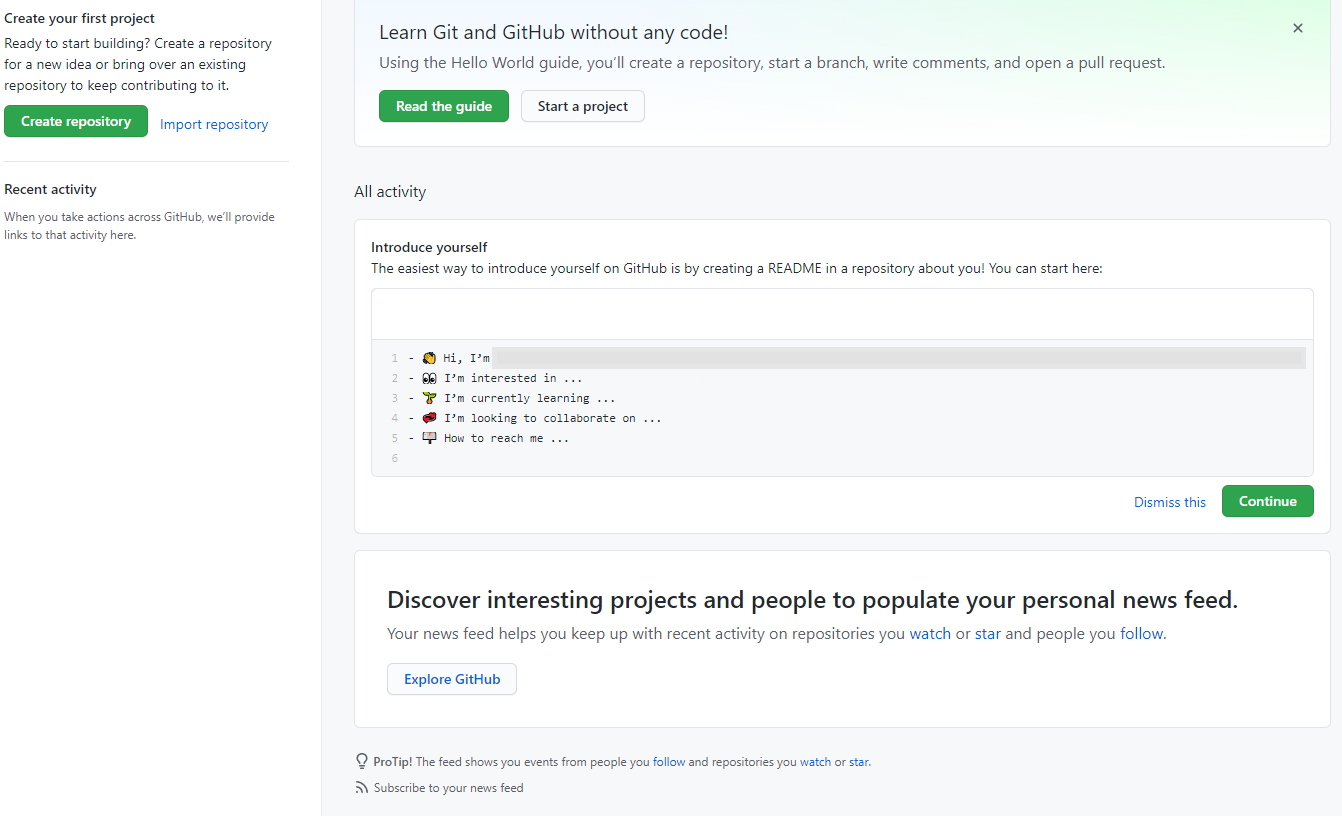Open the Import repository link
1342x816 pixels.
(214, 124)
